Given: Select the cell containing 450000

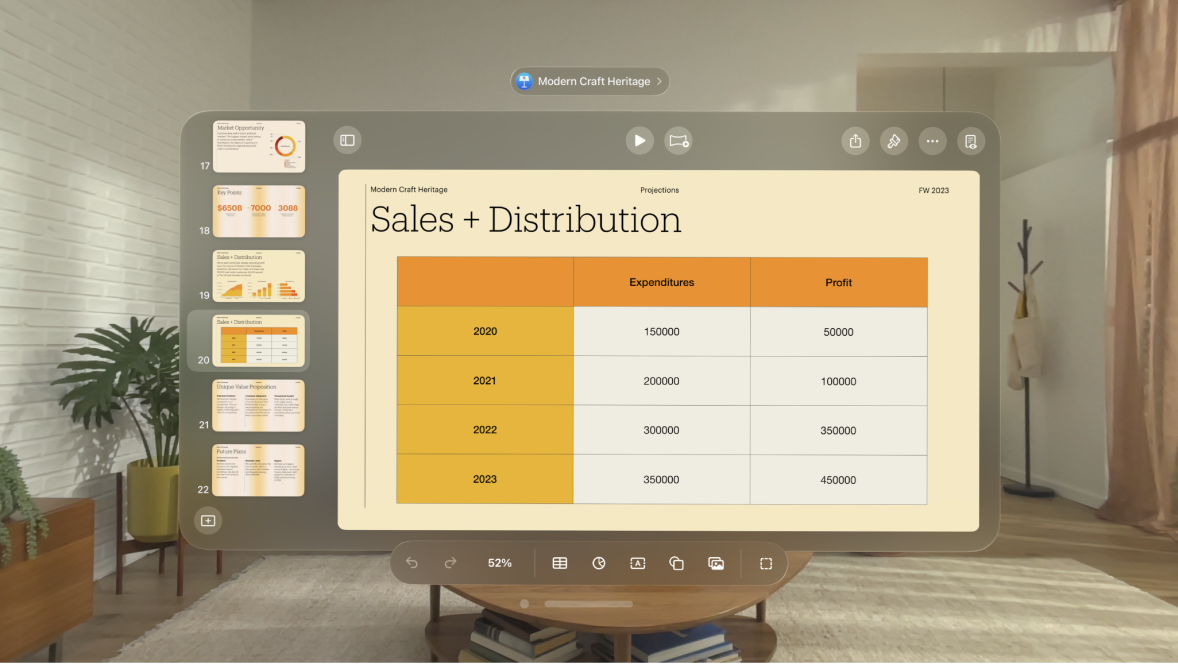Looking at the screenshot, I should point(838,480).
